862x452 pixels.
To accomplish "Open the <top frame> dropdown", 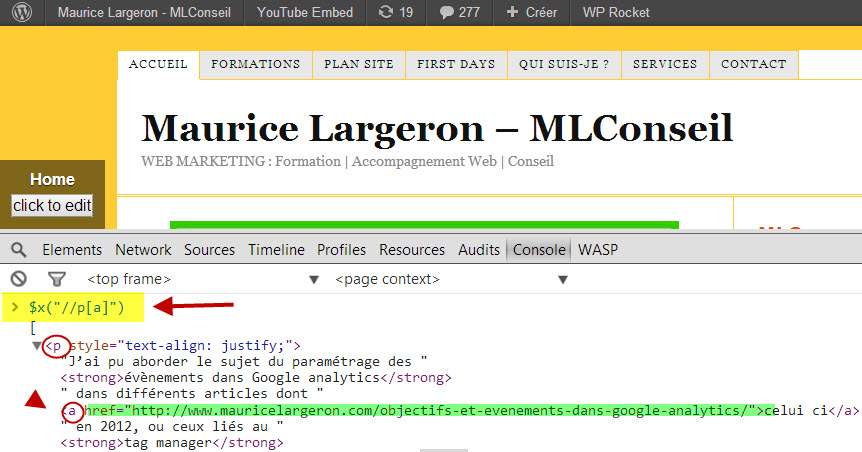I will click(x=203, y=279).
